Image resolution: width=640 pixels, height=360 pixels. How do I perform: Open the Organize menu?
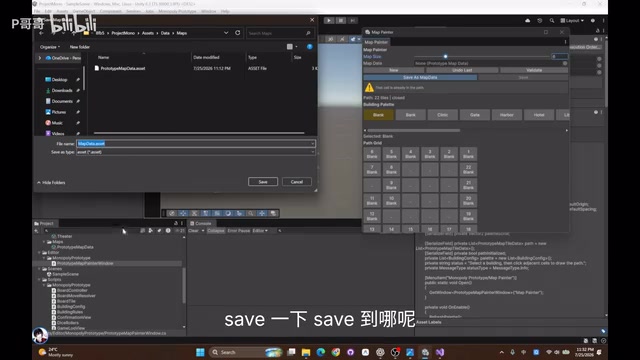click(x=50, y=47)
